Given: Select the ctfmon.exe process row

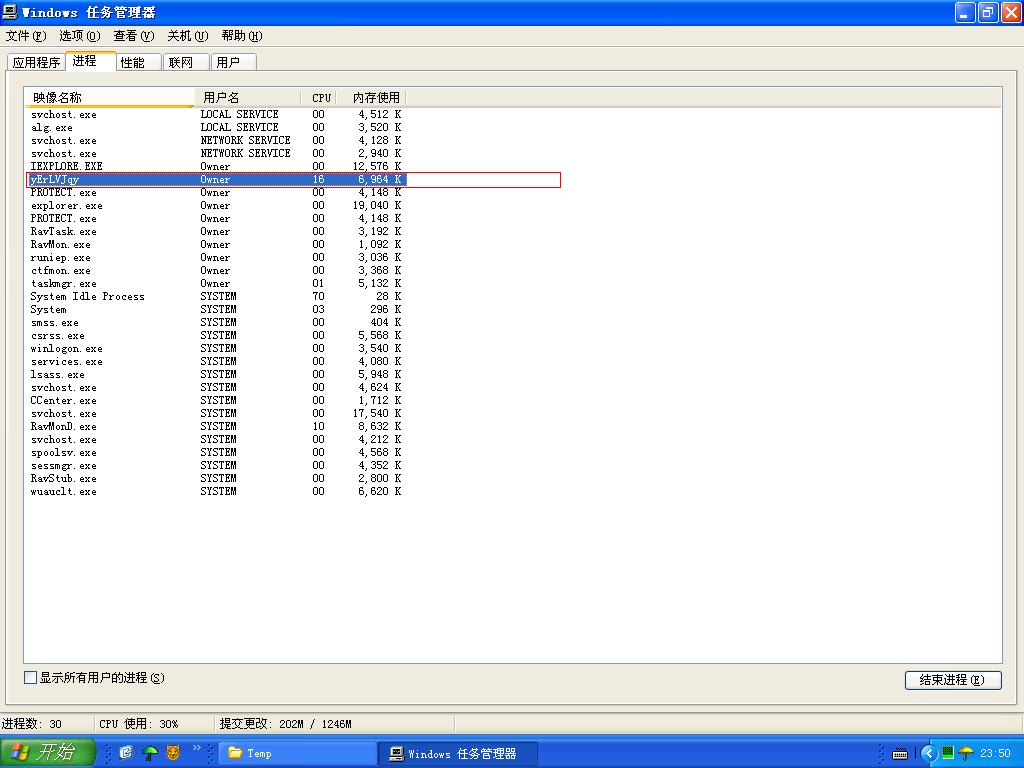Looking at the screenshot, I should coord(216,270).
